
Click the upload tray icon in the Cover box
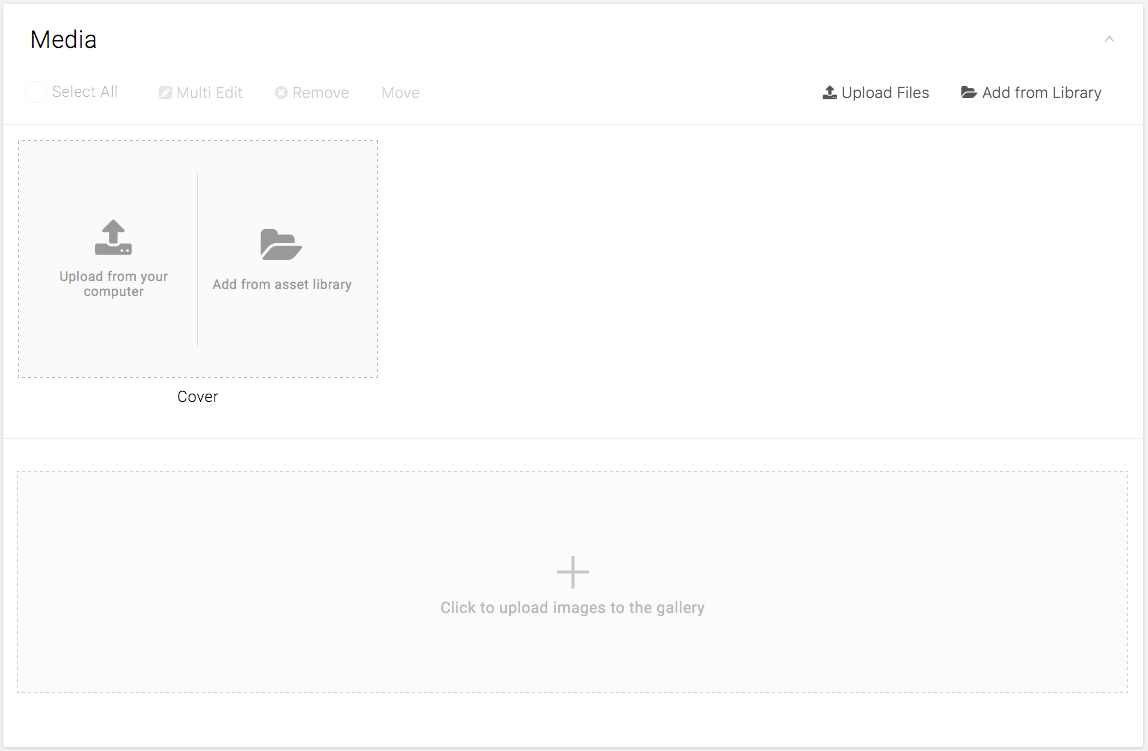[113, 238]
